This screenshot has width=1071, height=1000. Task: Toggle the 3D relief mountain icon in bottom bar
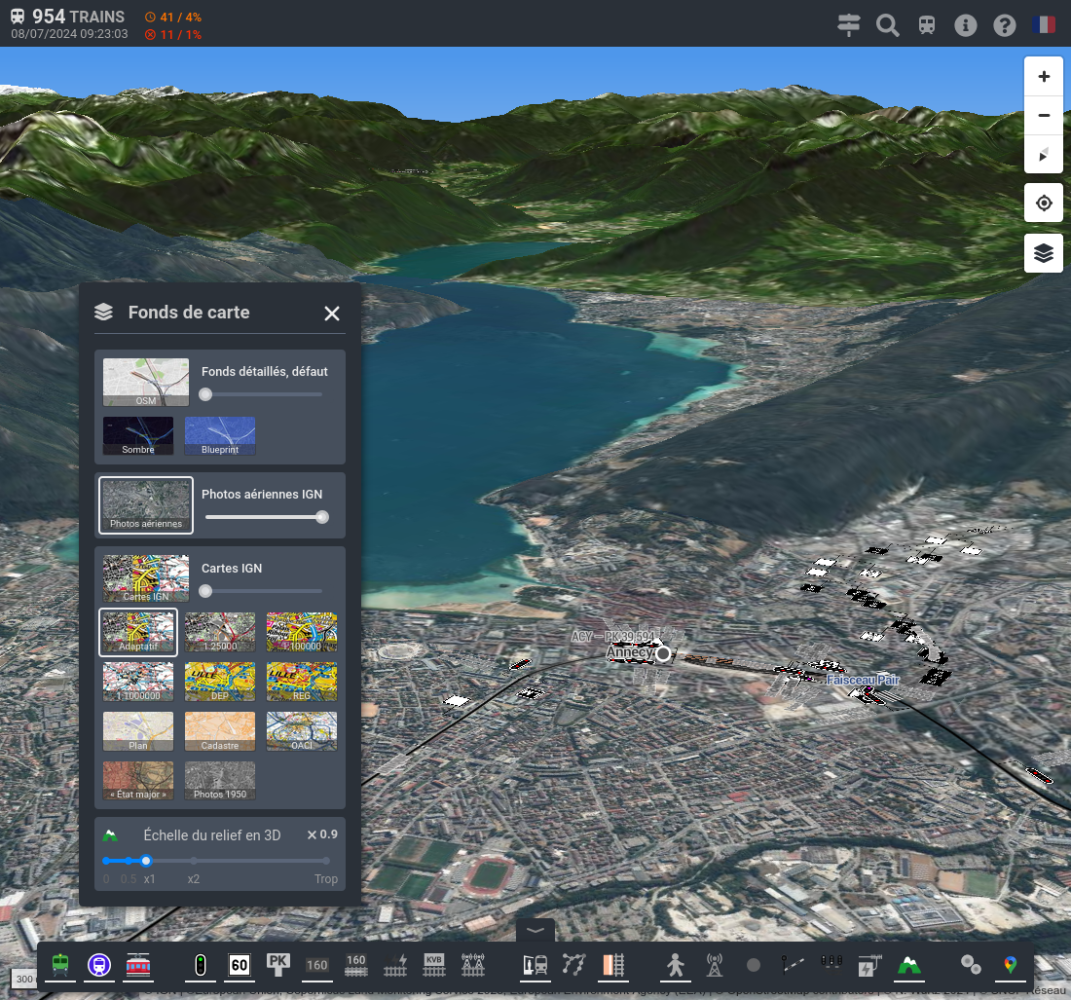coord(908,965)
